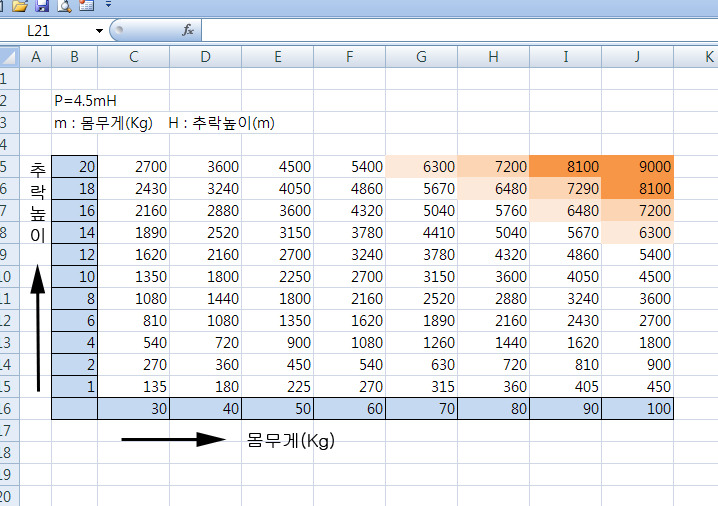Select row 2 header

click(x=9, y=101)
